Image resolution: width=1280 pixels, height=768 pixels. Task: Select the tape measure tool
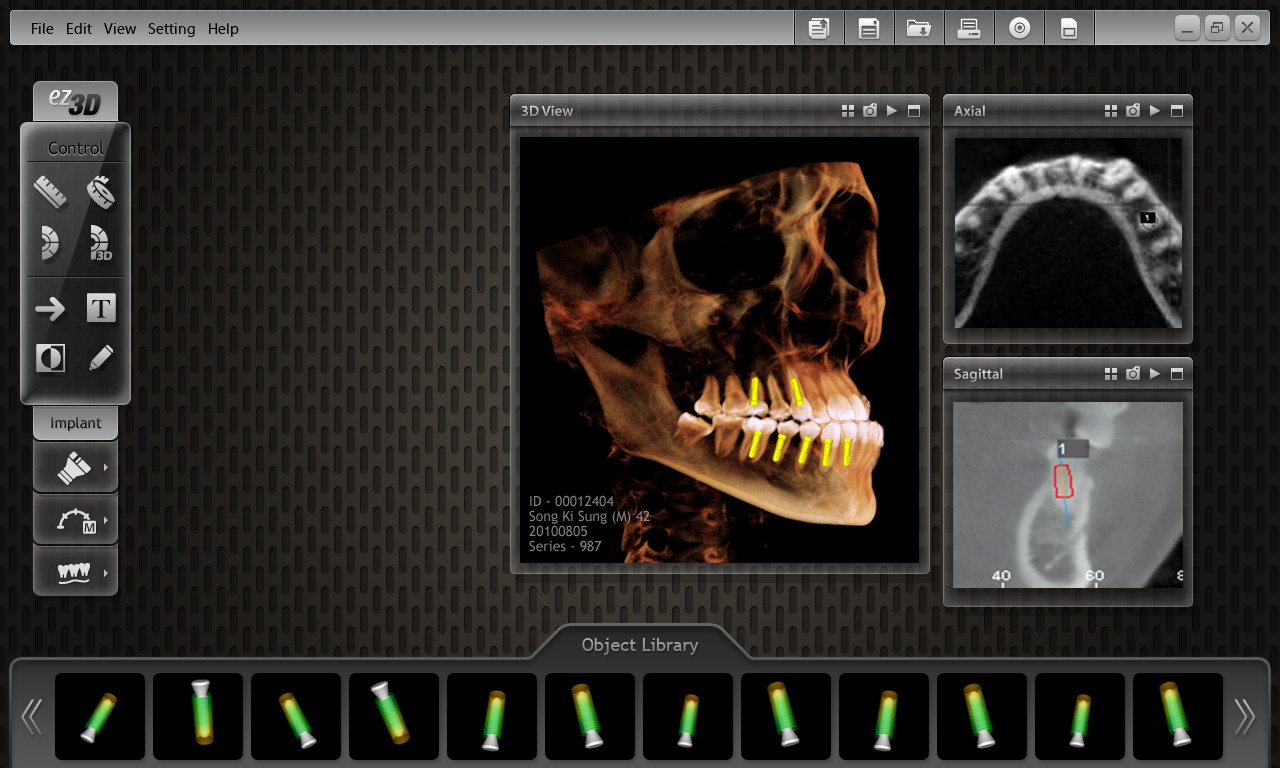click(100, 191)
